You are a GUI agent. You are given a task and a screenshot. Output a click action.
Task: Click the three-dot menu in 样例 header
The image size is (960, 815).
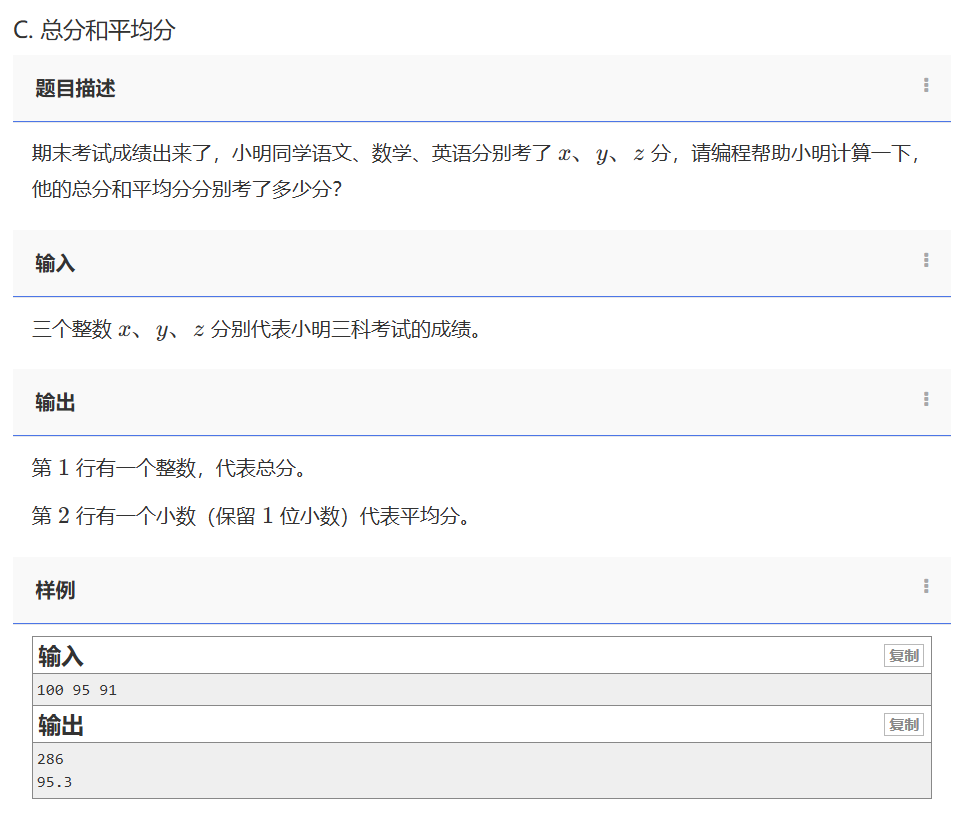point(926,587)
